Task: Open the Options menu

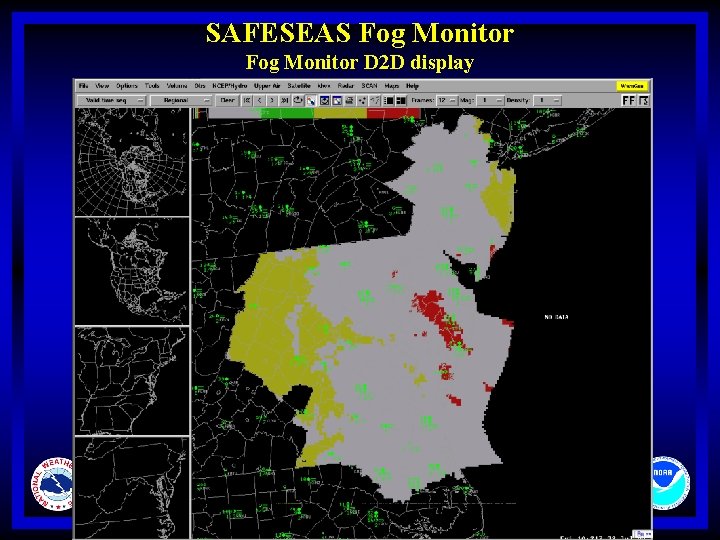Action: (x=127, y=86)
